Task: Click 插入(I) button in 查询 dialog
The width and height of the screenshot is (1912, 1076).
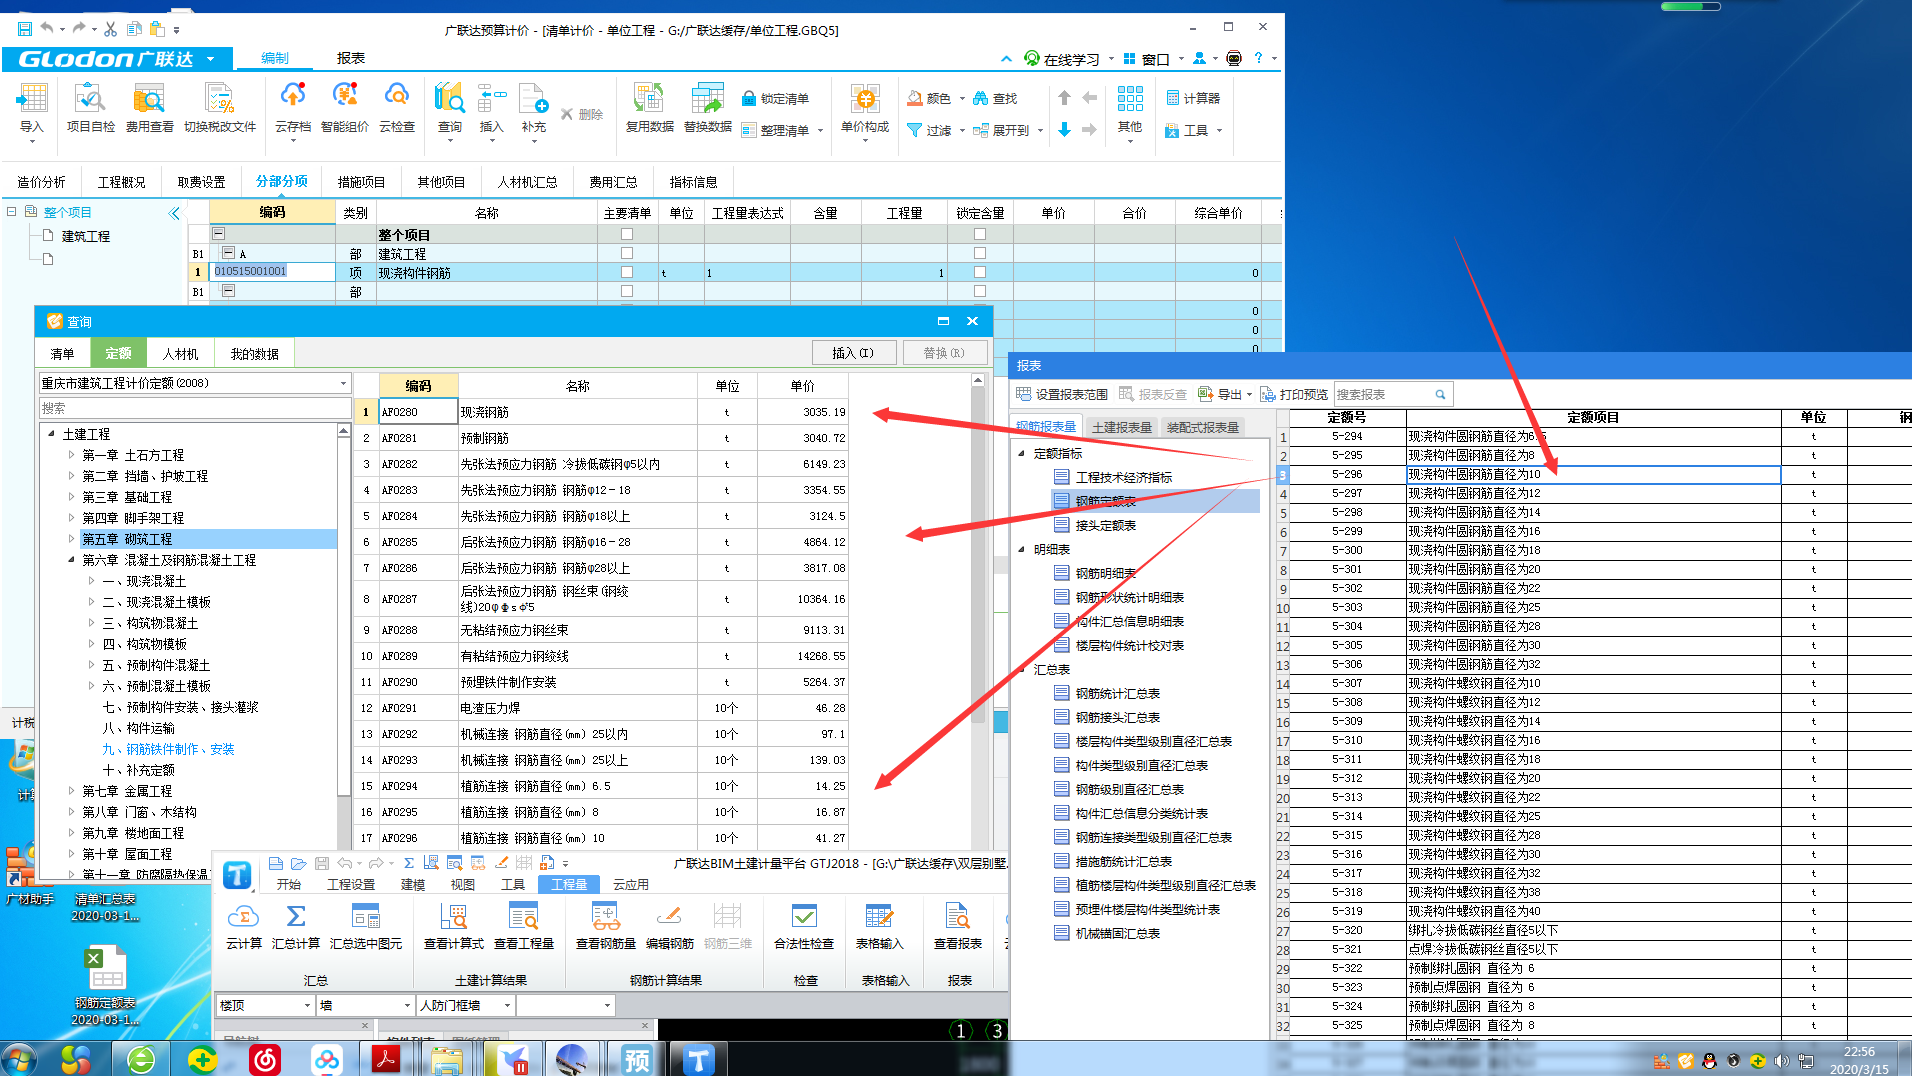Action: [x=854, y=352]
